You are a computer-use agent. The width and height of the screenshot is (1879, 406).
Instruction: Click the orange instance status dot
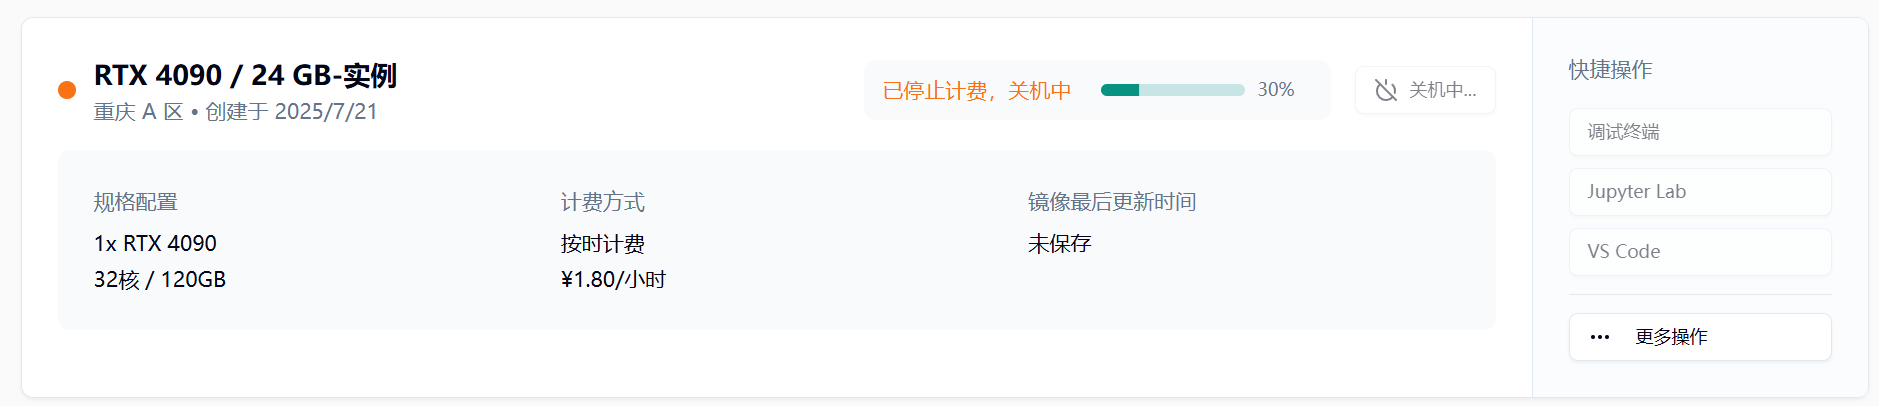click(x=67, y=90)
